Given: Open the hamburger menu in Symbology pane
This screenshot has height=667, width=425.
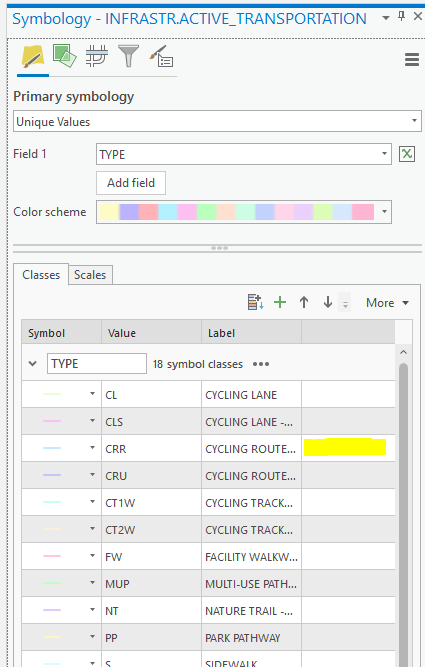Looking at the screenshot, I should click(412, 59).
